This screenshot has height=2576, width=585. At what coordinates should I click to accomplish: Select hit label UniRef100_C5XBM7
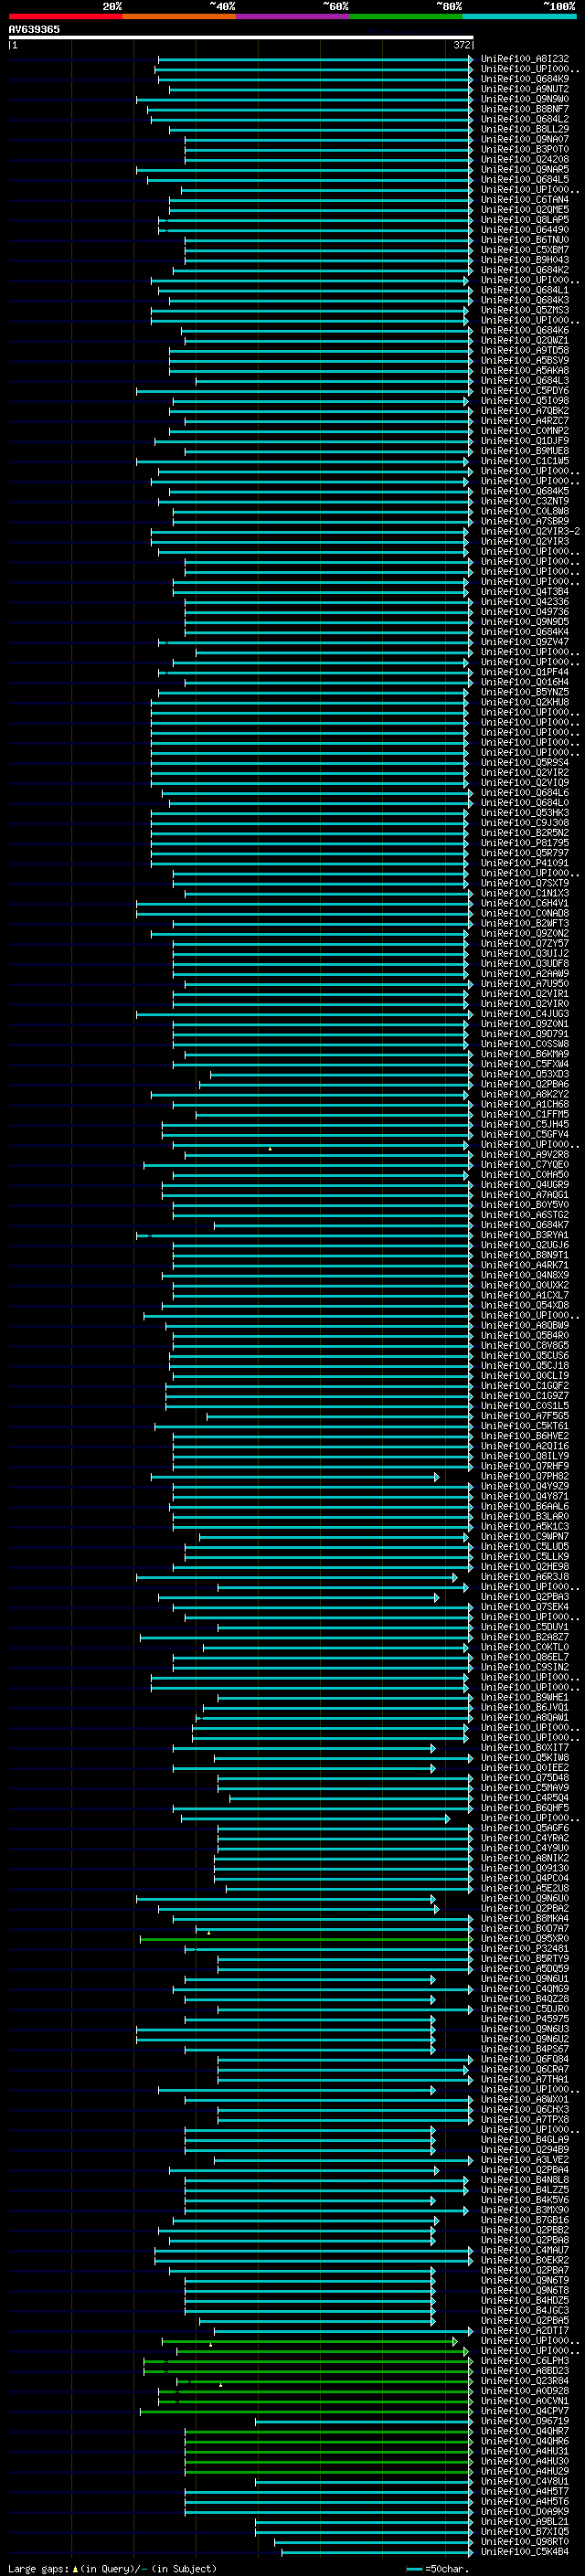click(x=525, y=250)
